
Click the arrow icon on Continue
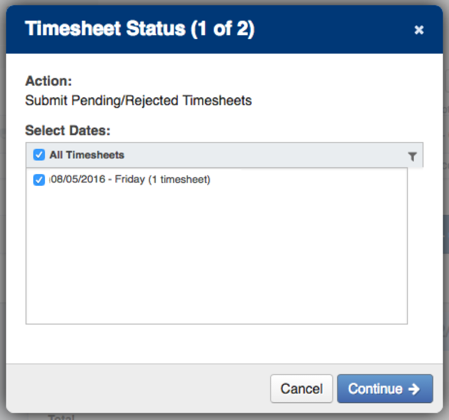414,389
